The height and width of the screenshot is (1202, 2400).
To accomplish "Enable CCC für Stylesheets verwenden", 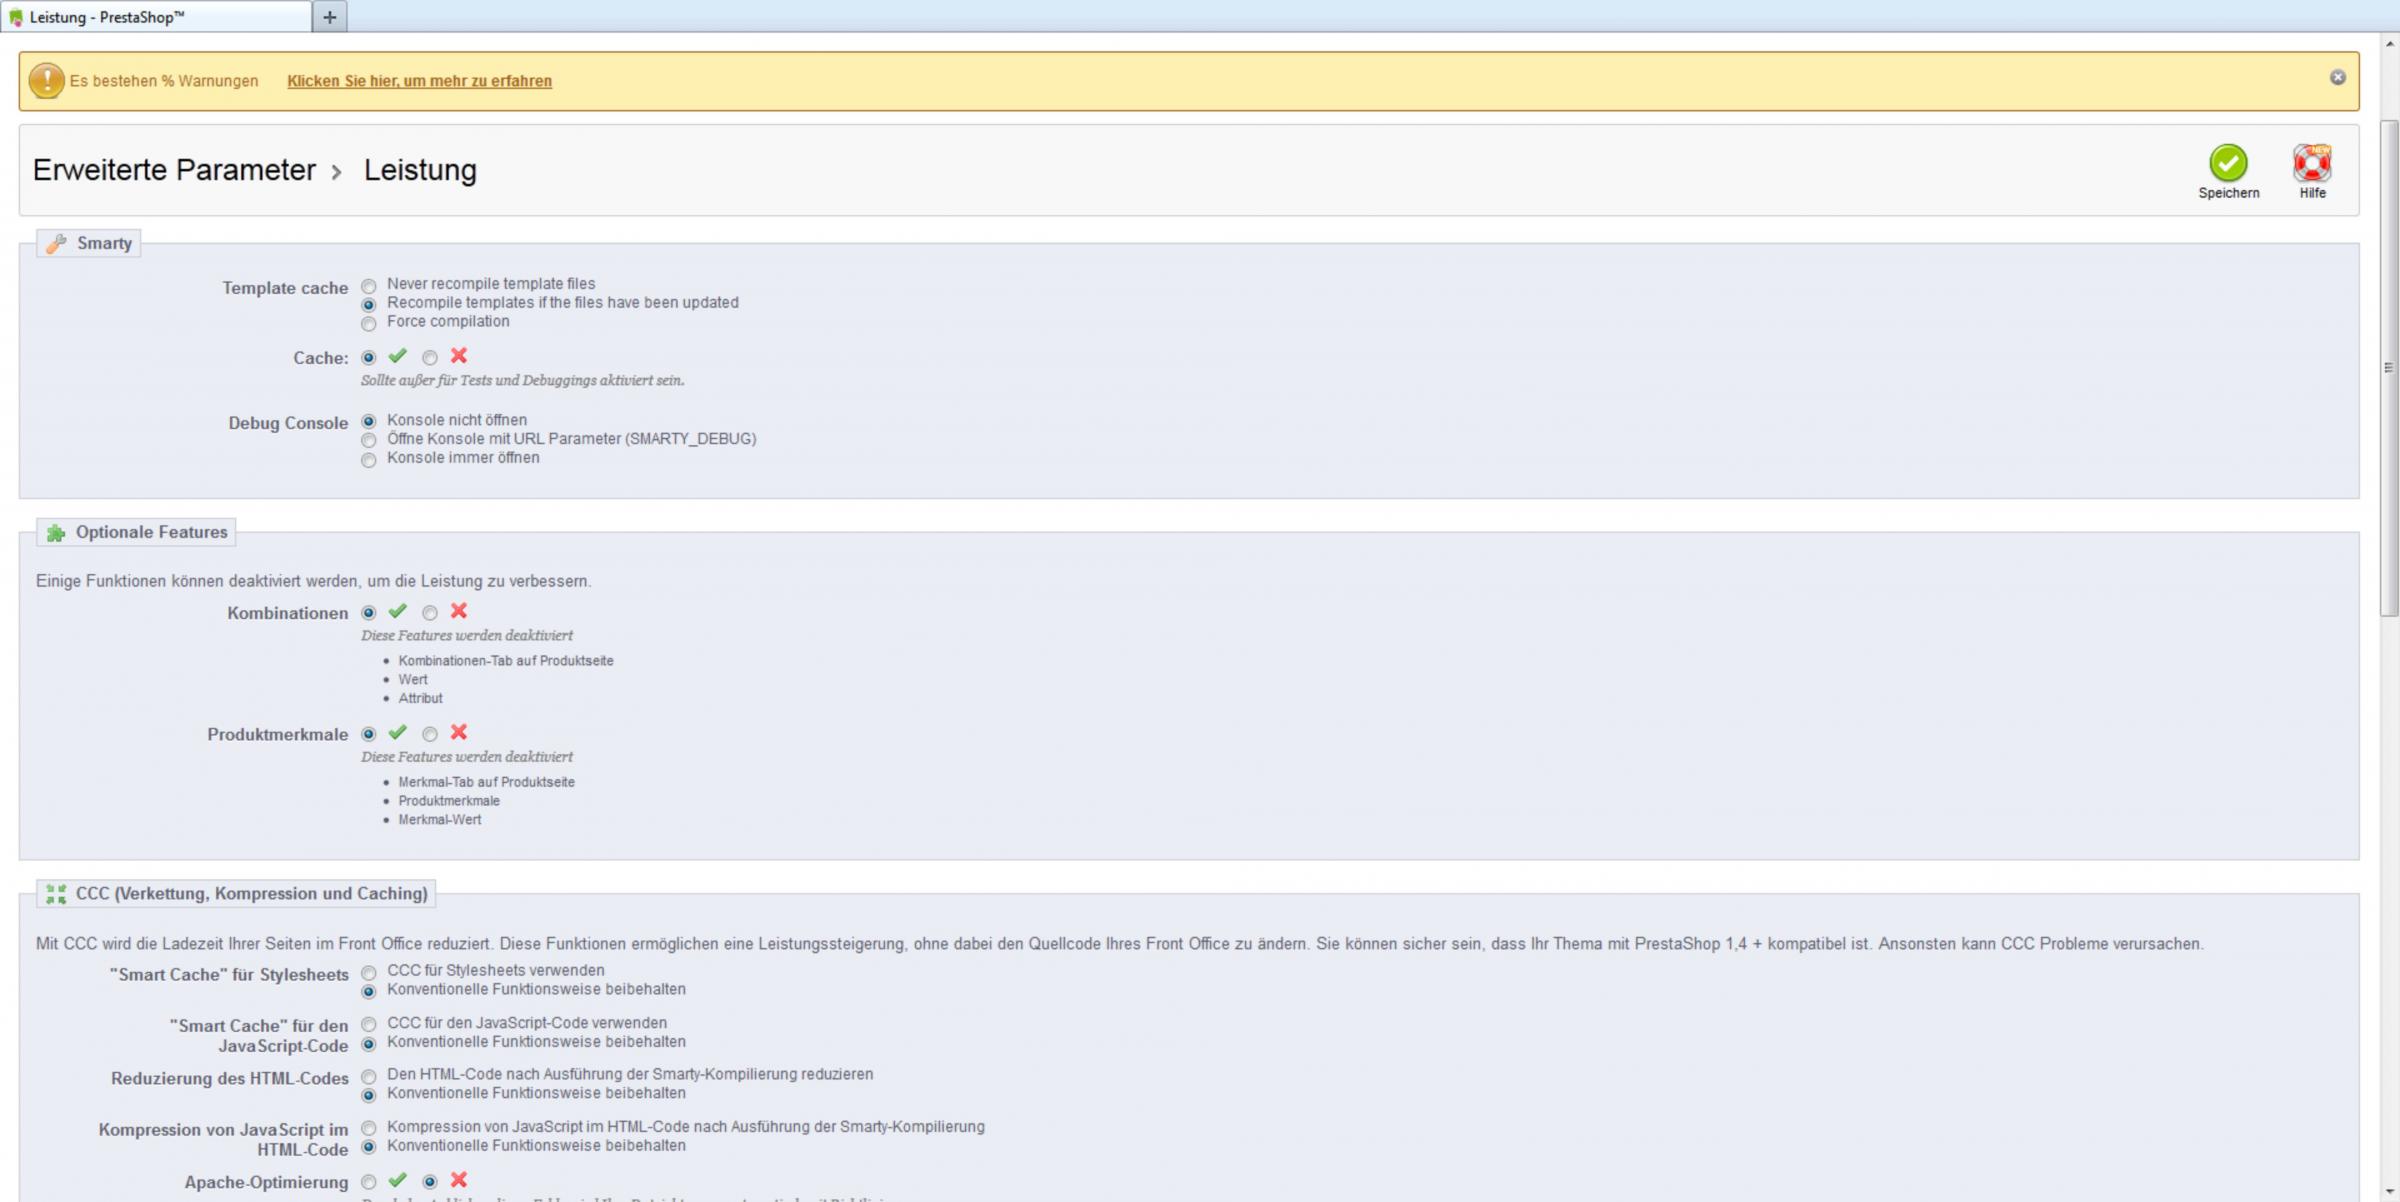I will point(369,972).
